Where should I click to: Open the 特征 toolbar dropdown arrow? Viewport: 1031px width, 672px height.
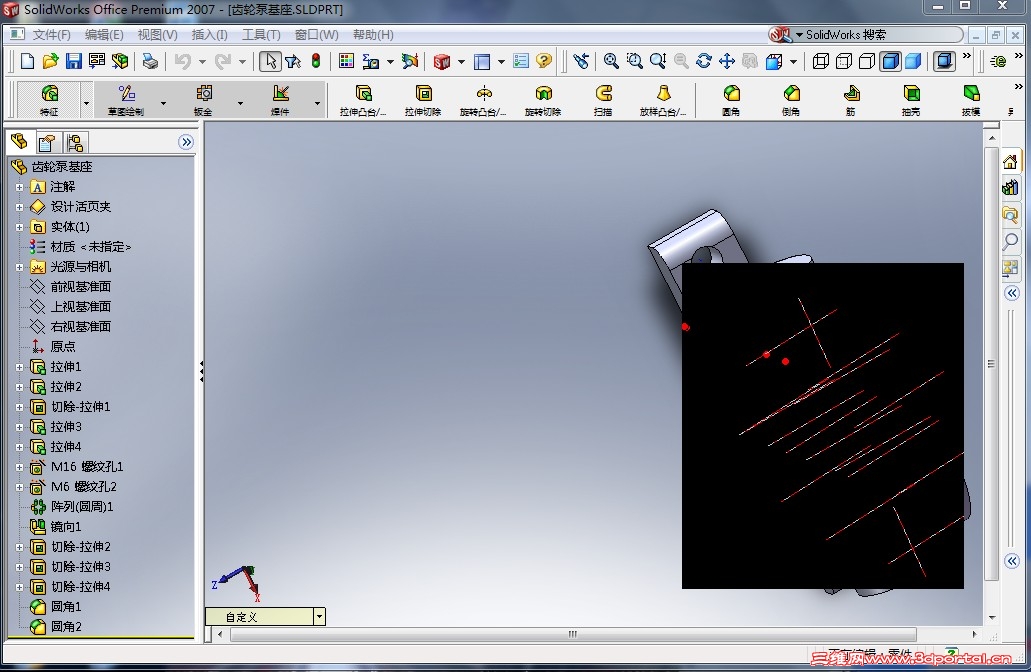[86, 103]
